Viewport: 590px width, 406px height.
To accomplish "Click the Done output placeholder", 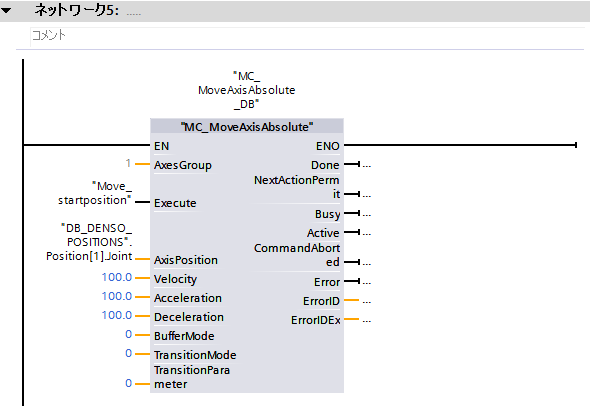I will [367, 166].
